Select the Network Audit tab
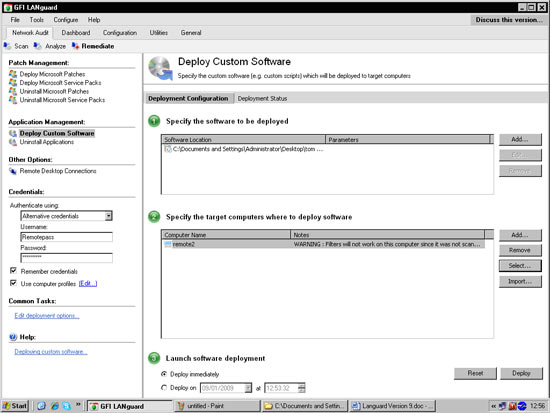This screenshot has height=413, width=550. tap(30, 33)
